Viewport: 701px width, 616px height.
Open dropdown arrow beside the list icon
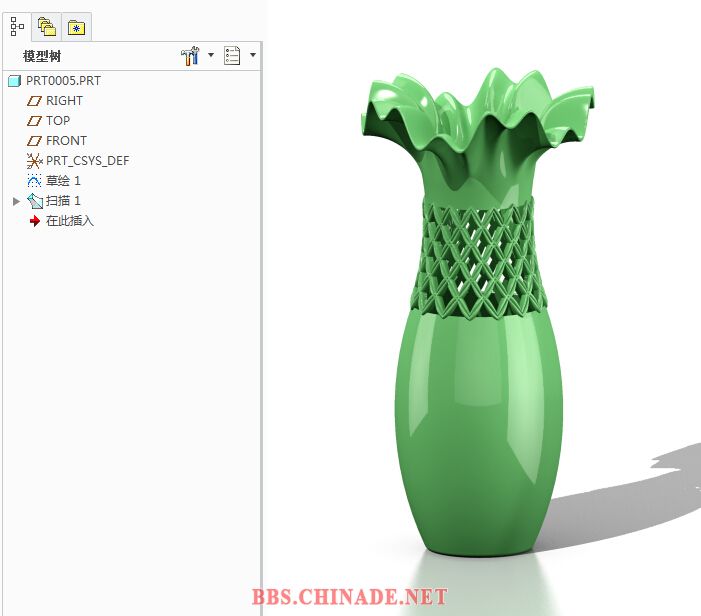[253, 55]
